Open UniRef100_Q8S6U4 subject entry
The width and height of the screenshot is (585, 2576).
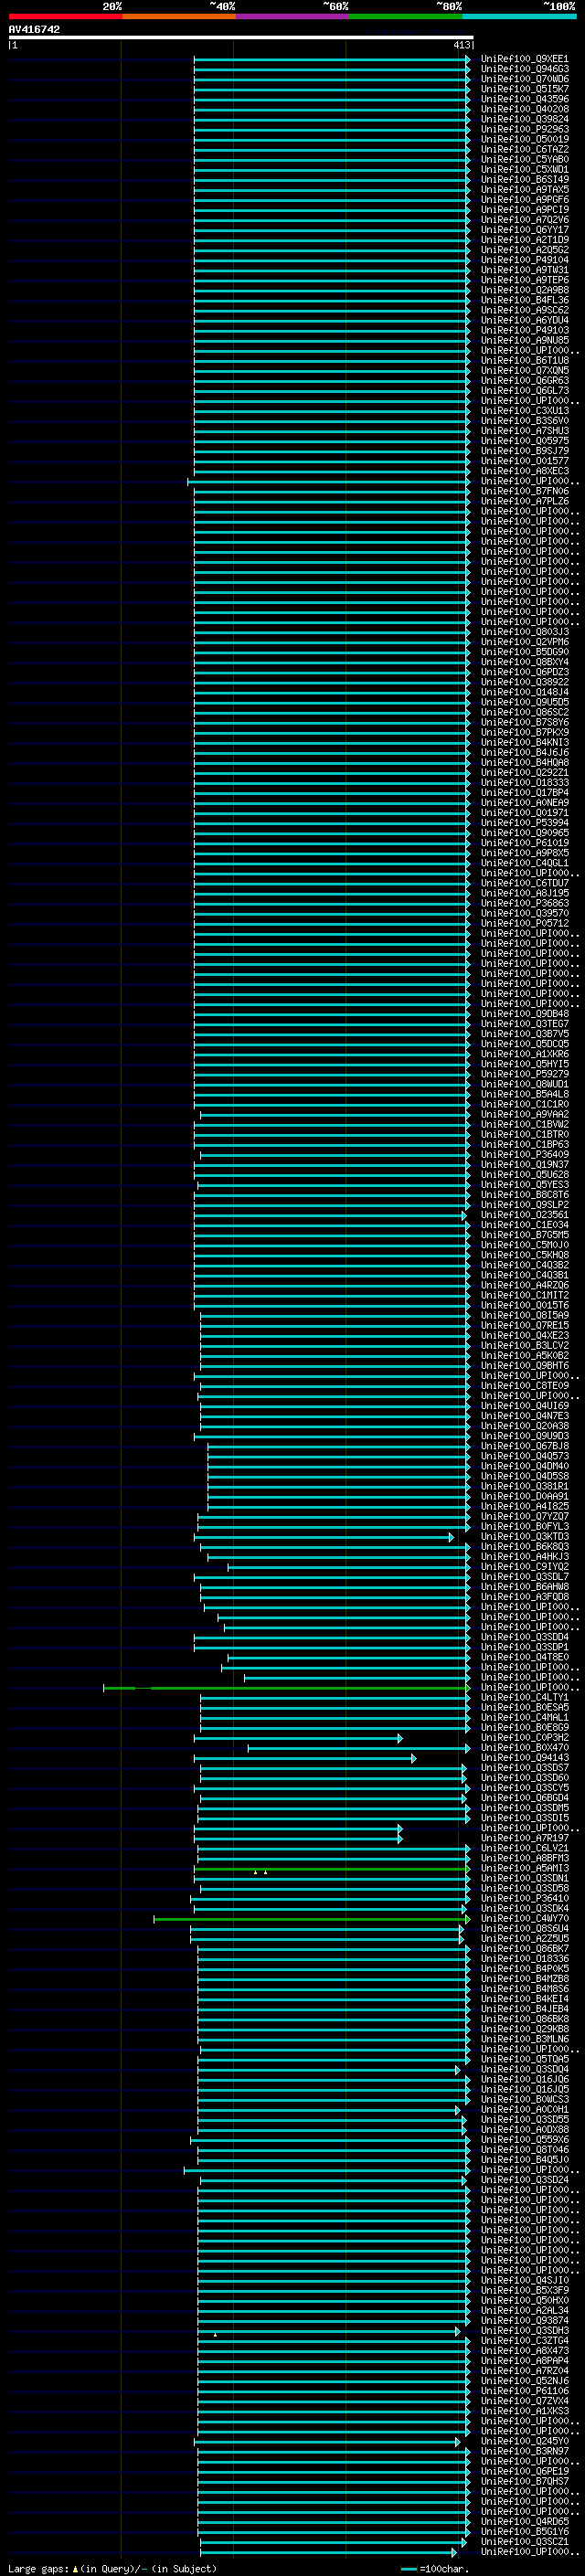point(524,1929)
